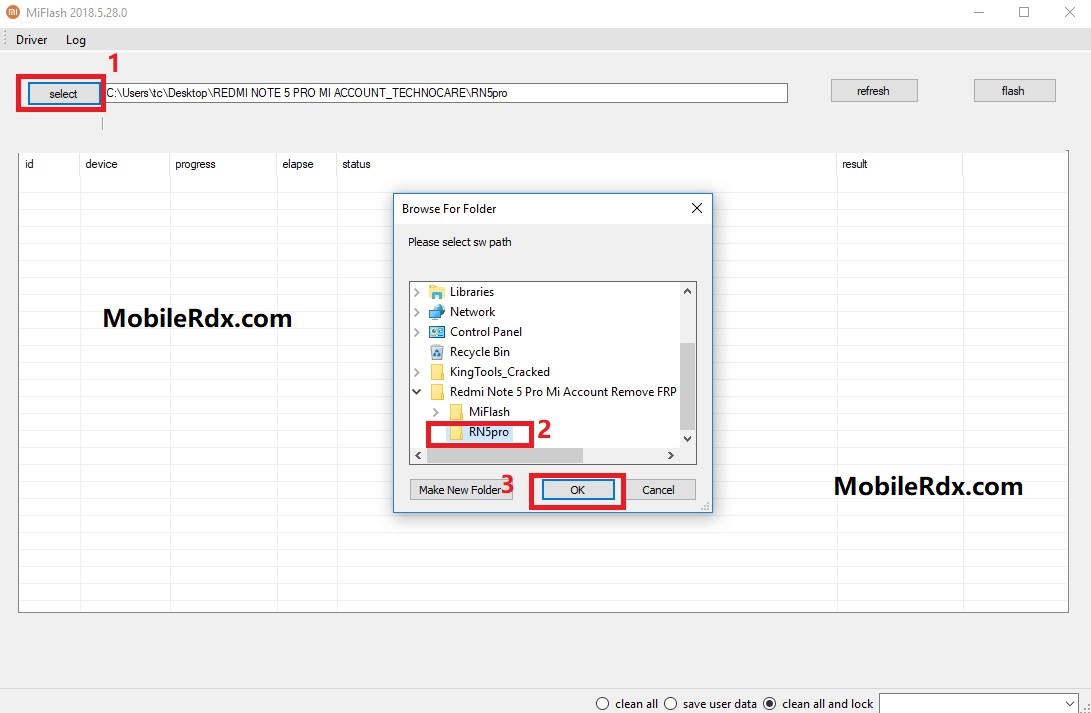Click the Libraries folder icon
This screenshot has width=1091, height=713.
(437, 292)
